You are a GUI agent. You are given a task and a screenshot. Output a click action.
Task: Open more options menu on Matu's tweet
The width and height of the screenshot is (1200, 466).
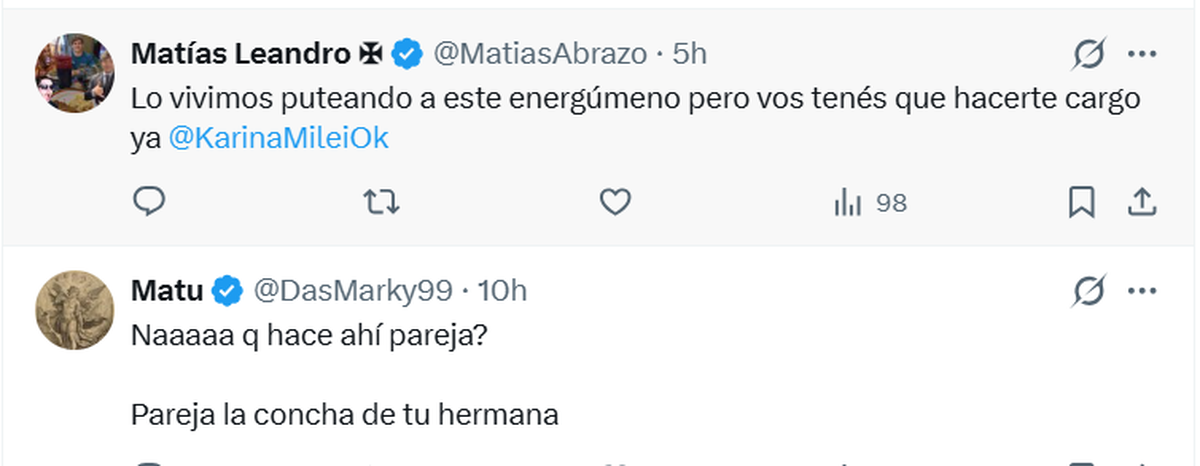click(x=1142, y=292)
